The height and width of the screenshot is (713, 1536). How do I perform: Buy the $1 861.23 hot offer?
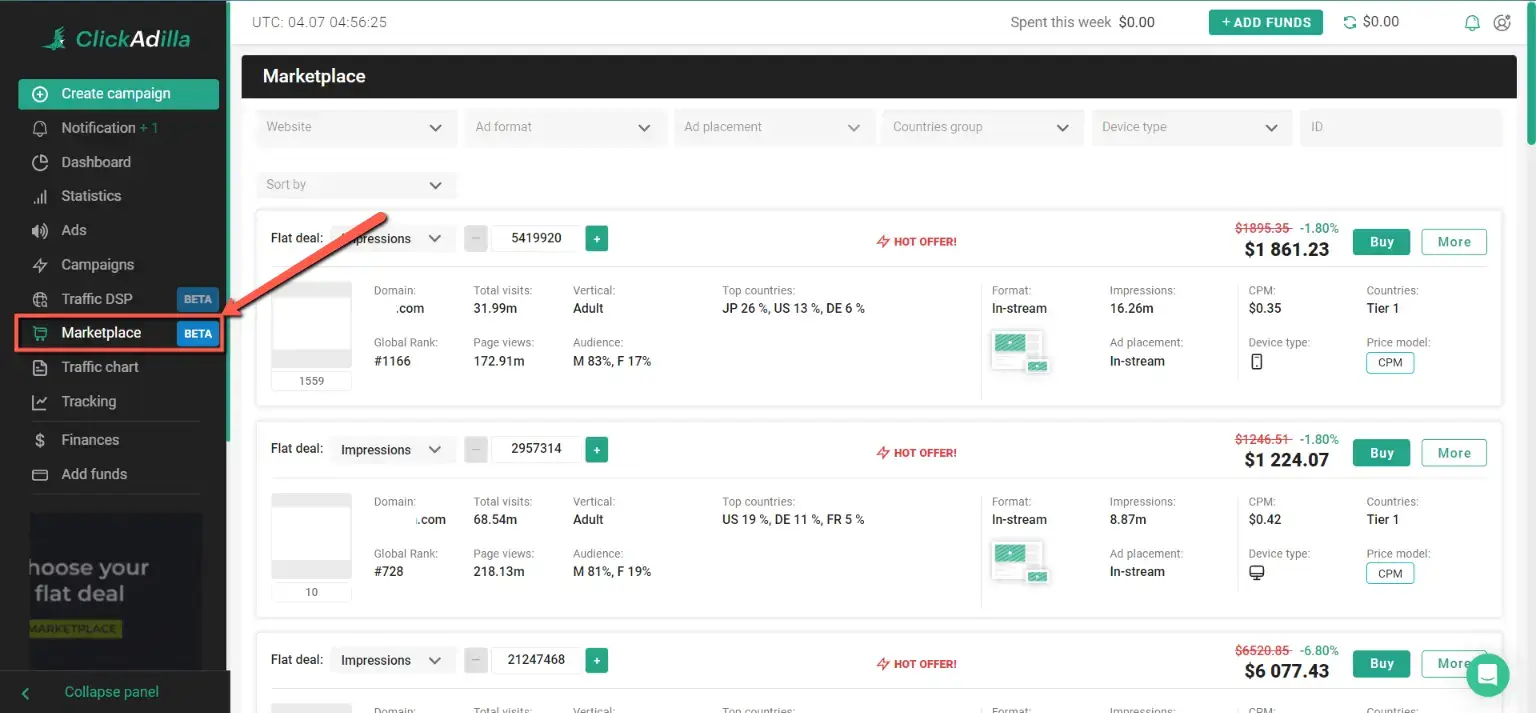tap(1381, 241)
